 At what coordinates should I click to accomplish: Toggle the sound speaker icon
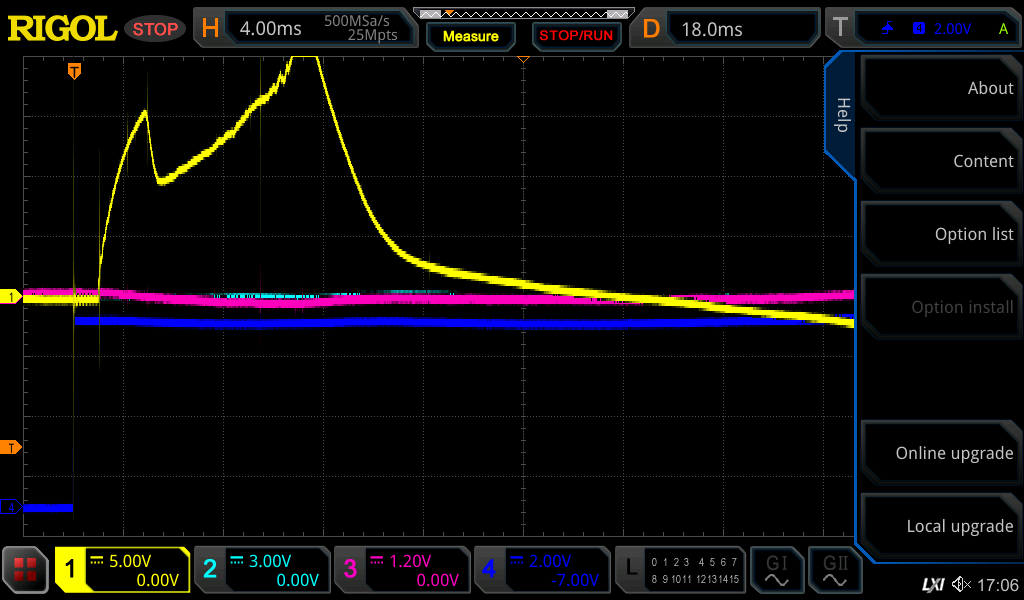click(961, 584)
